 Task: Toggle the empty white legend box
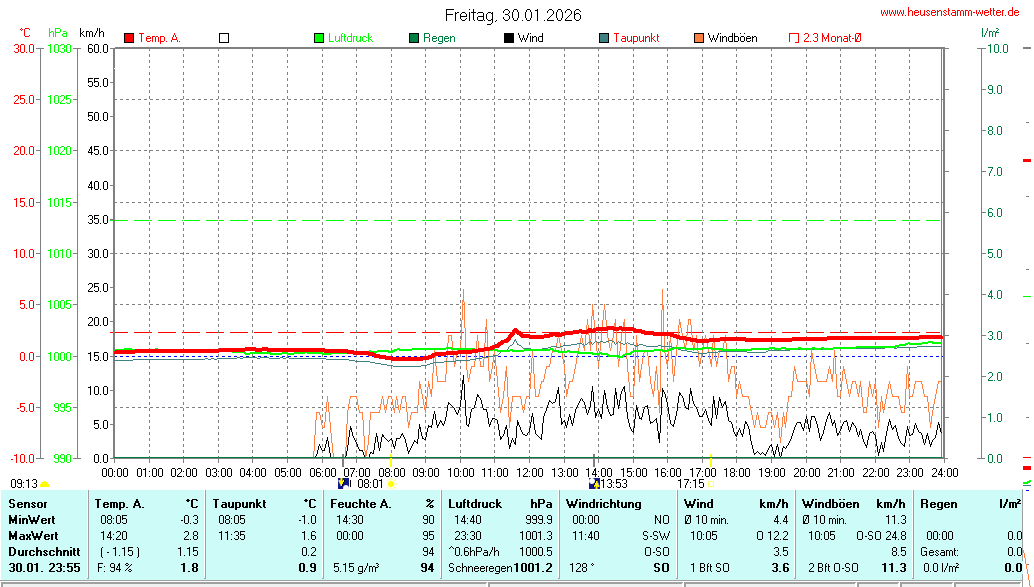(224, 38)
